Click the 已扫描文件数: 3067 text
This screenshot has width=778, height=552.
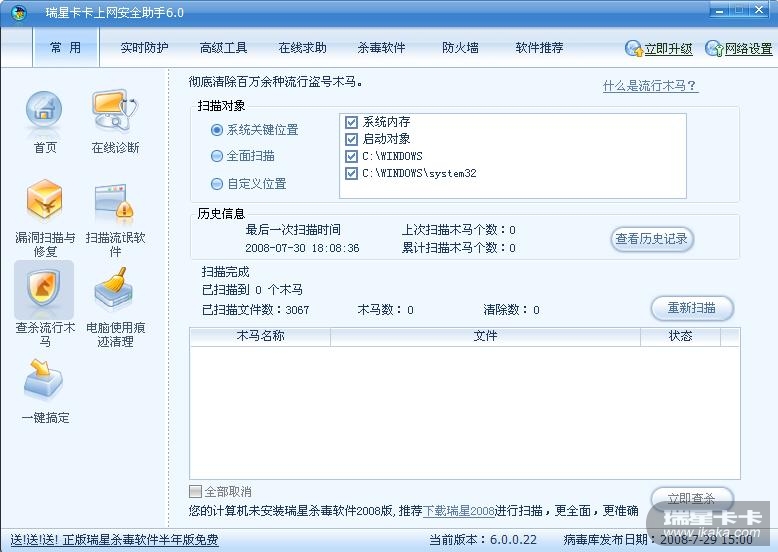click(x=256, y=310)
